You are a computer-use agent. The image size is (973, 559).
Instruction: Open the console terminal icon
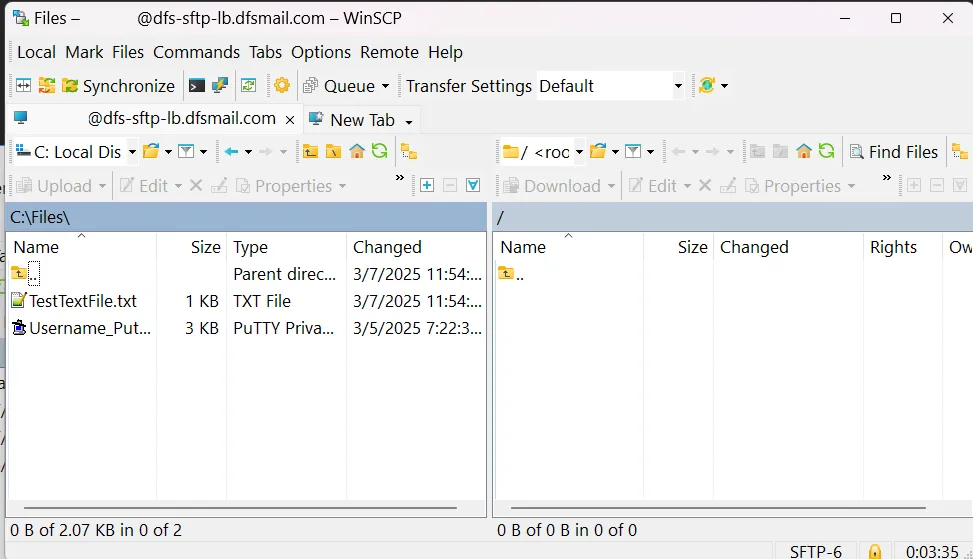click(197, 86)
